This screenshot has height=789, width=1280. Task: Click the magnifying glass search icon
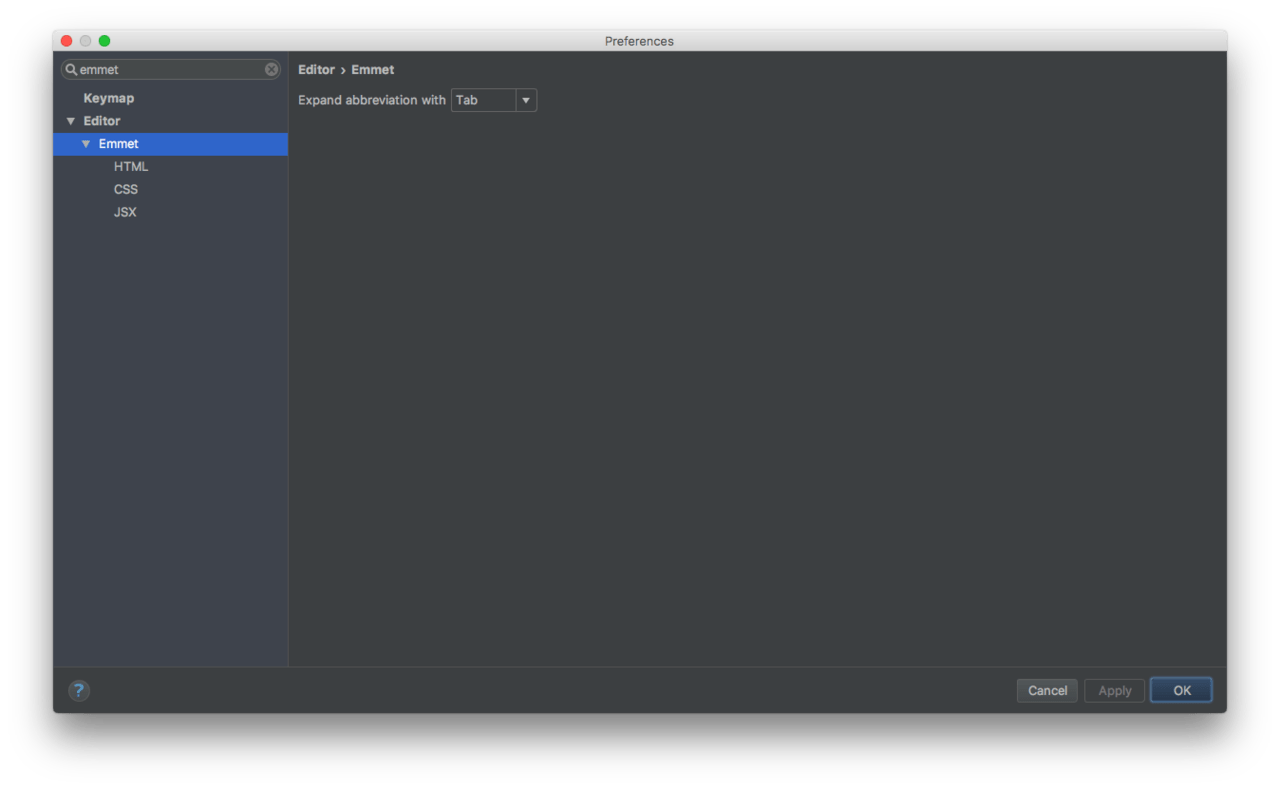pyautogui.click(x=70, y=69)
